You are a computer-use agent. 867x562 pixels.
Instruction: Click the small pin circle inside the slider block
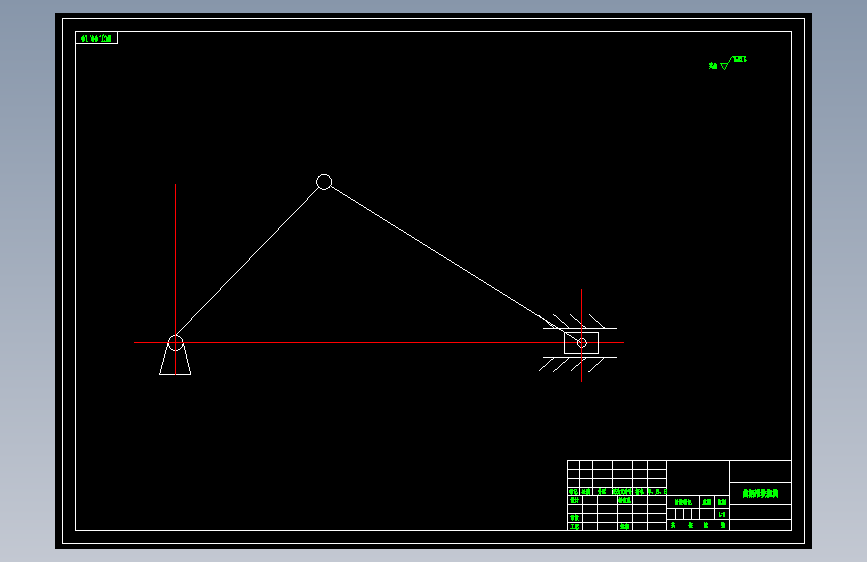pyautogui.click(x=582, y=343)
